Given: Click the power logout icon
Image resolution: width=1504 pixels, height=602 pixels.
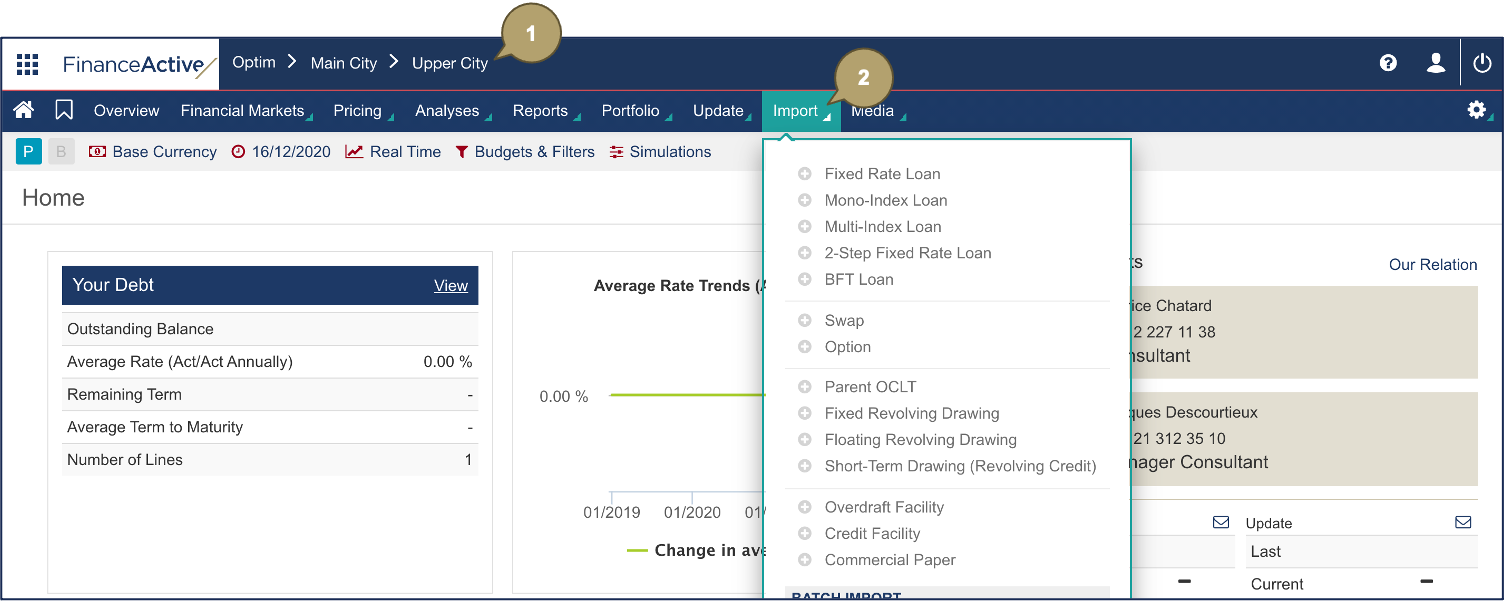Looking at the screenshot, I should tap(1483, 63).
